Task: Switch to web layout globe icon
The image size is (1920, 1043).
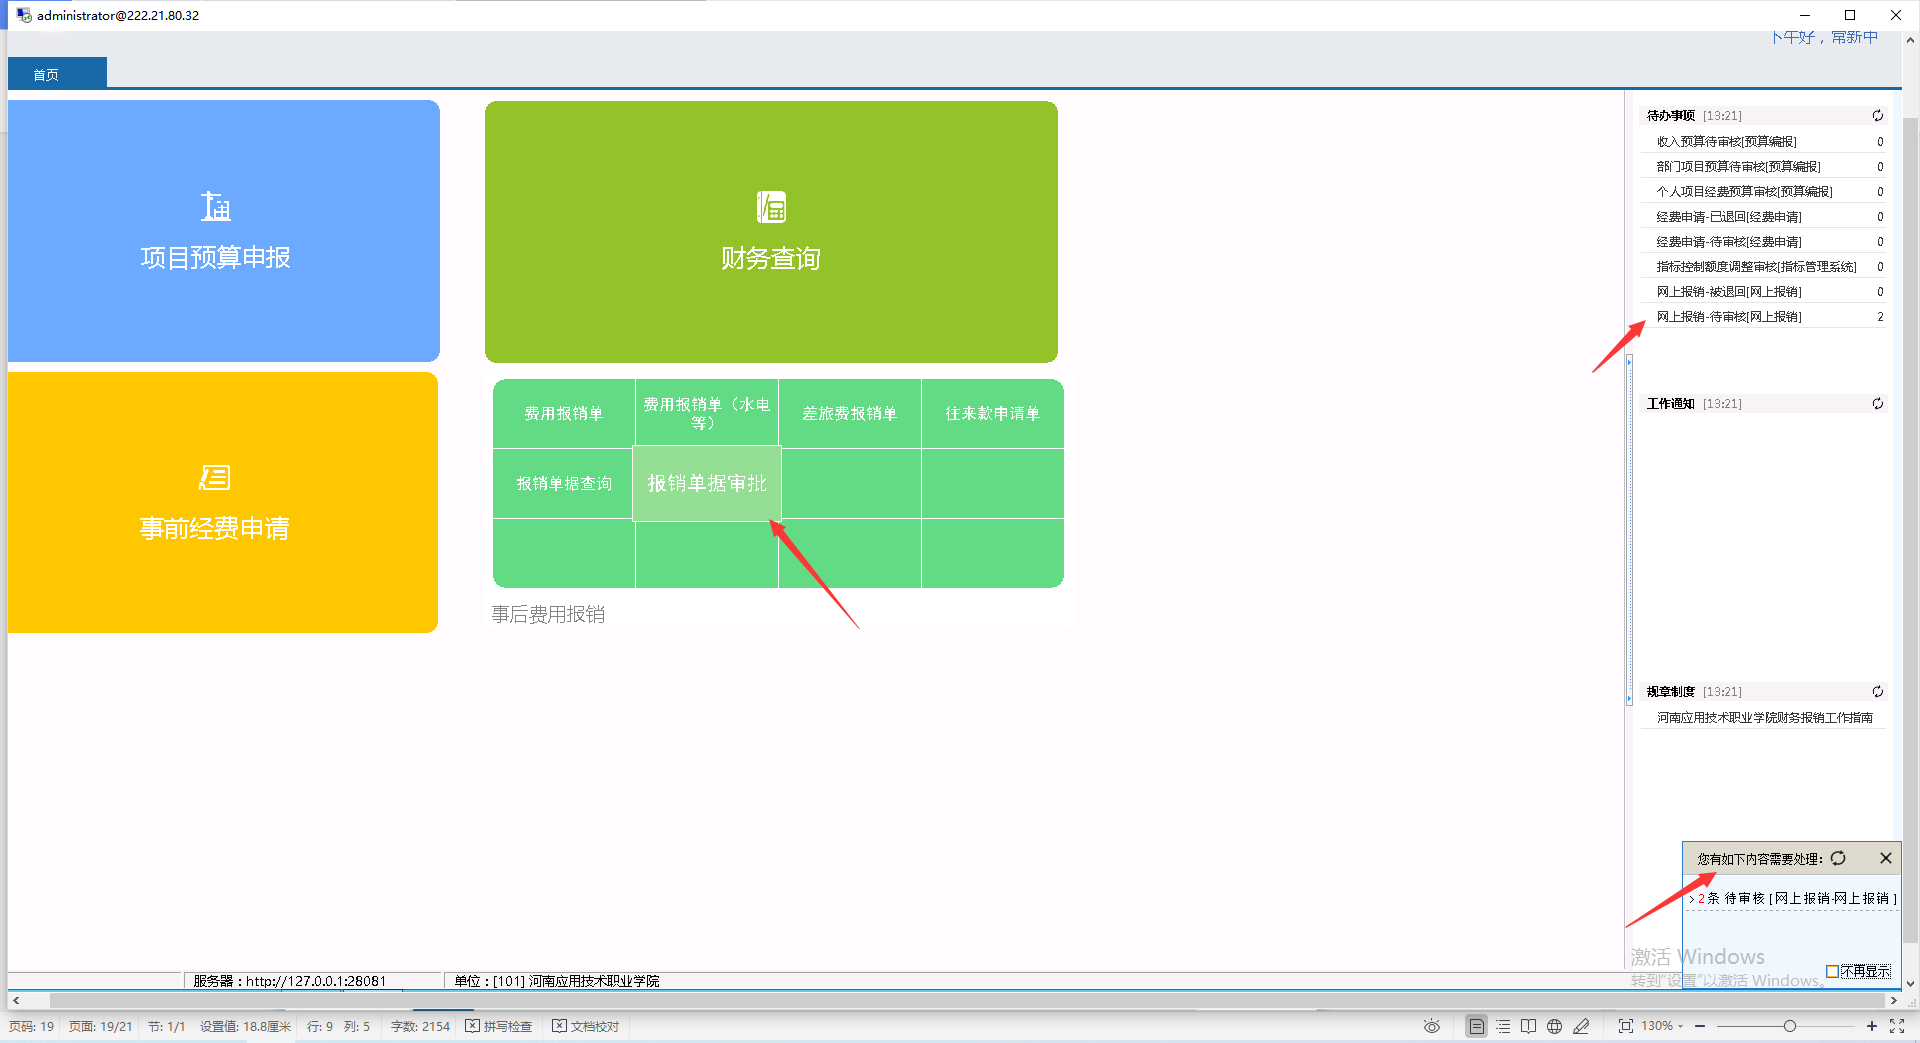Action: point(1554,1026)
